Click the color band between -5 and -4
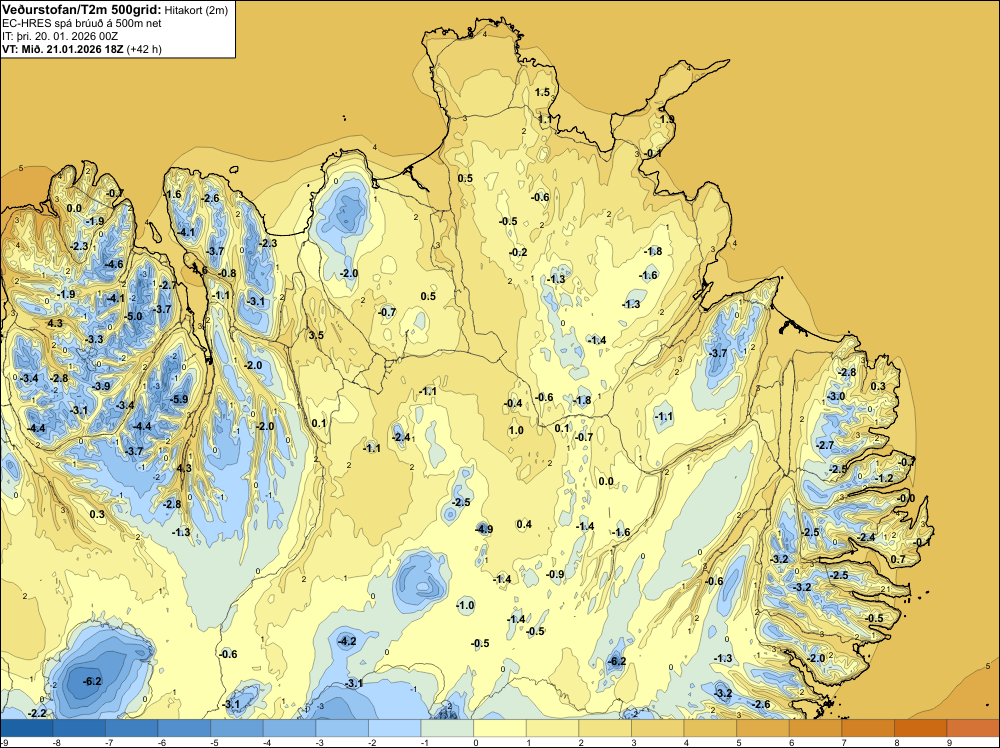Image resolution: width=1000 pixels, height=748 pixels. tap(237, 728)
